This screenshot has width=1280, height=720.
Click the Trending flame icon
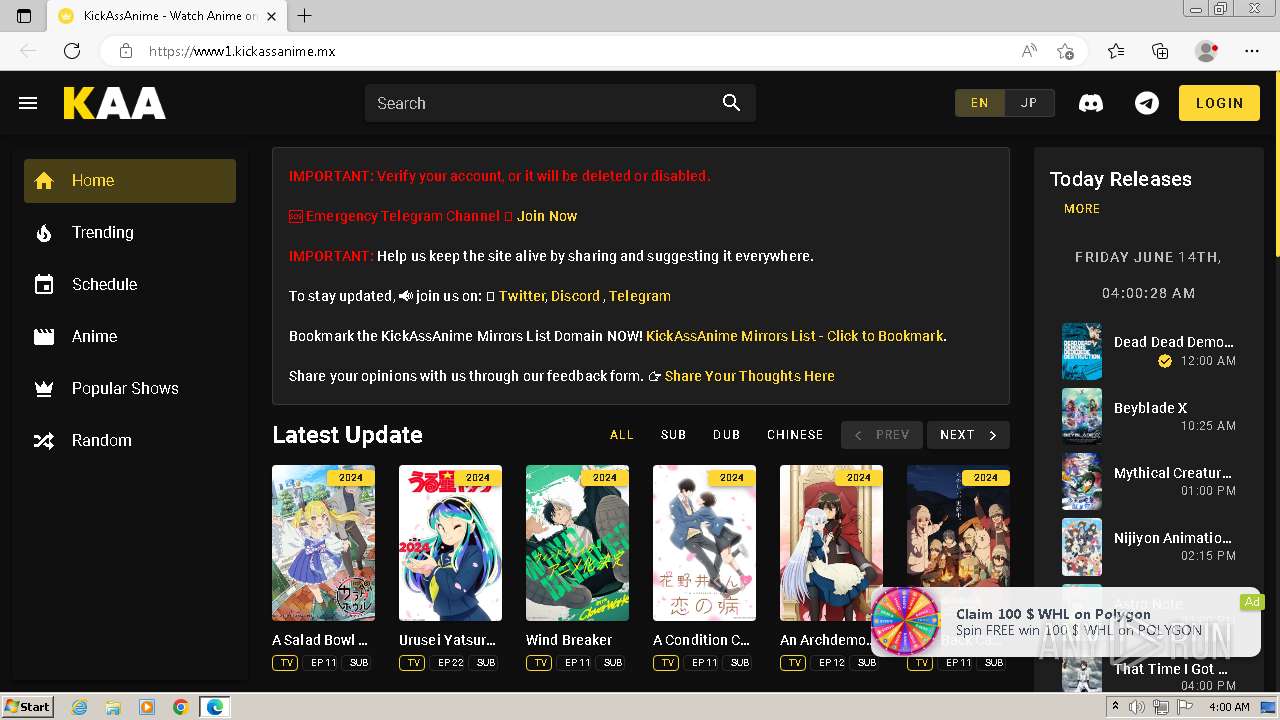[x=44, y=233]
